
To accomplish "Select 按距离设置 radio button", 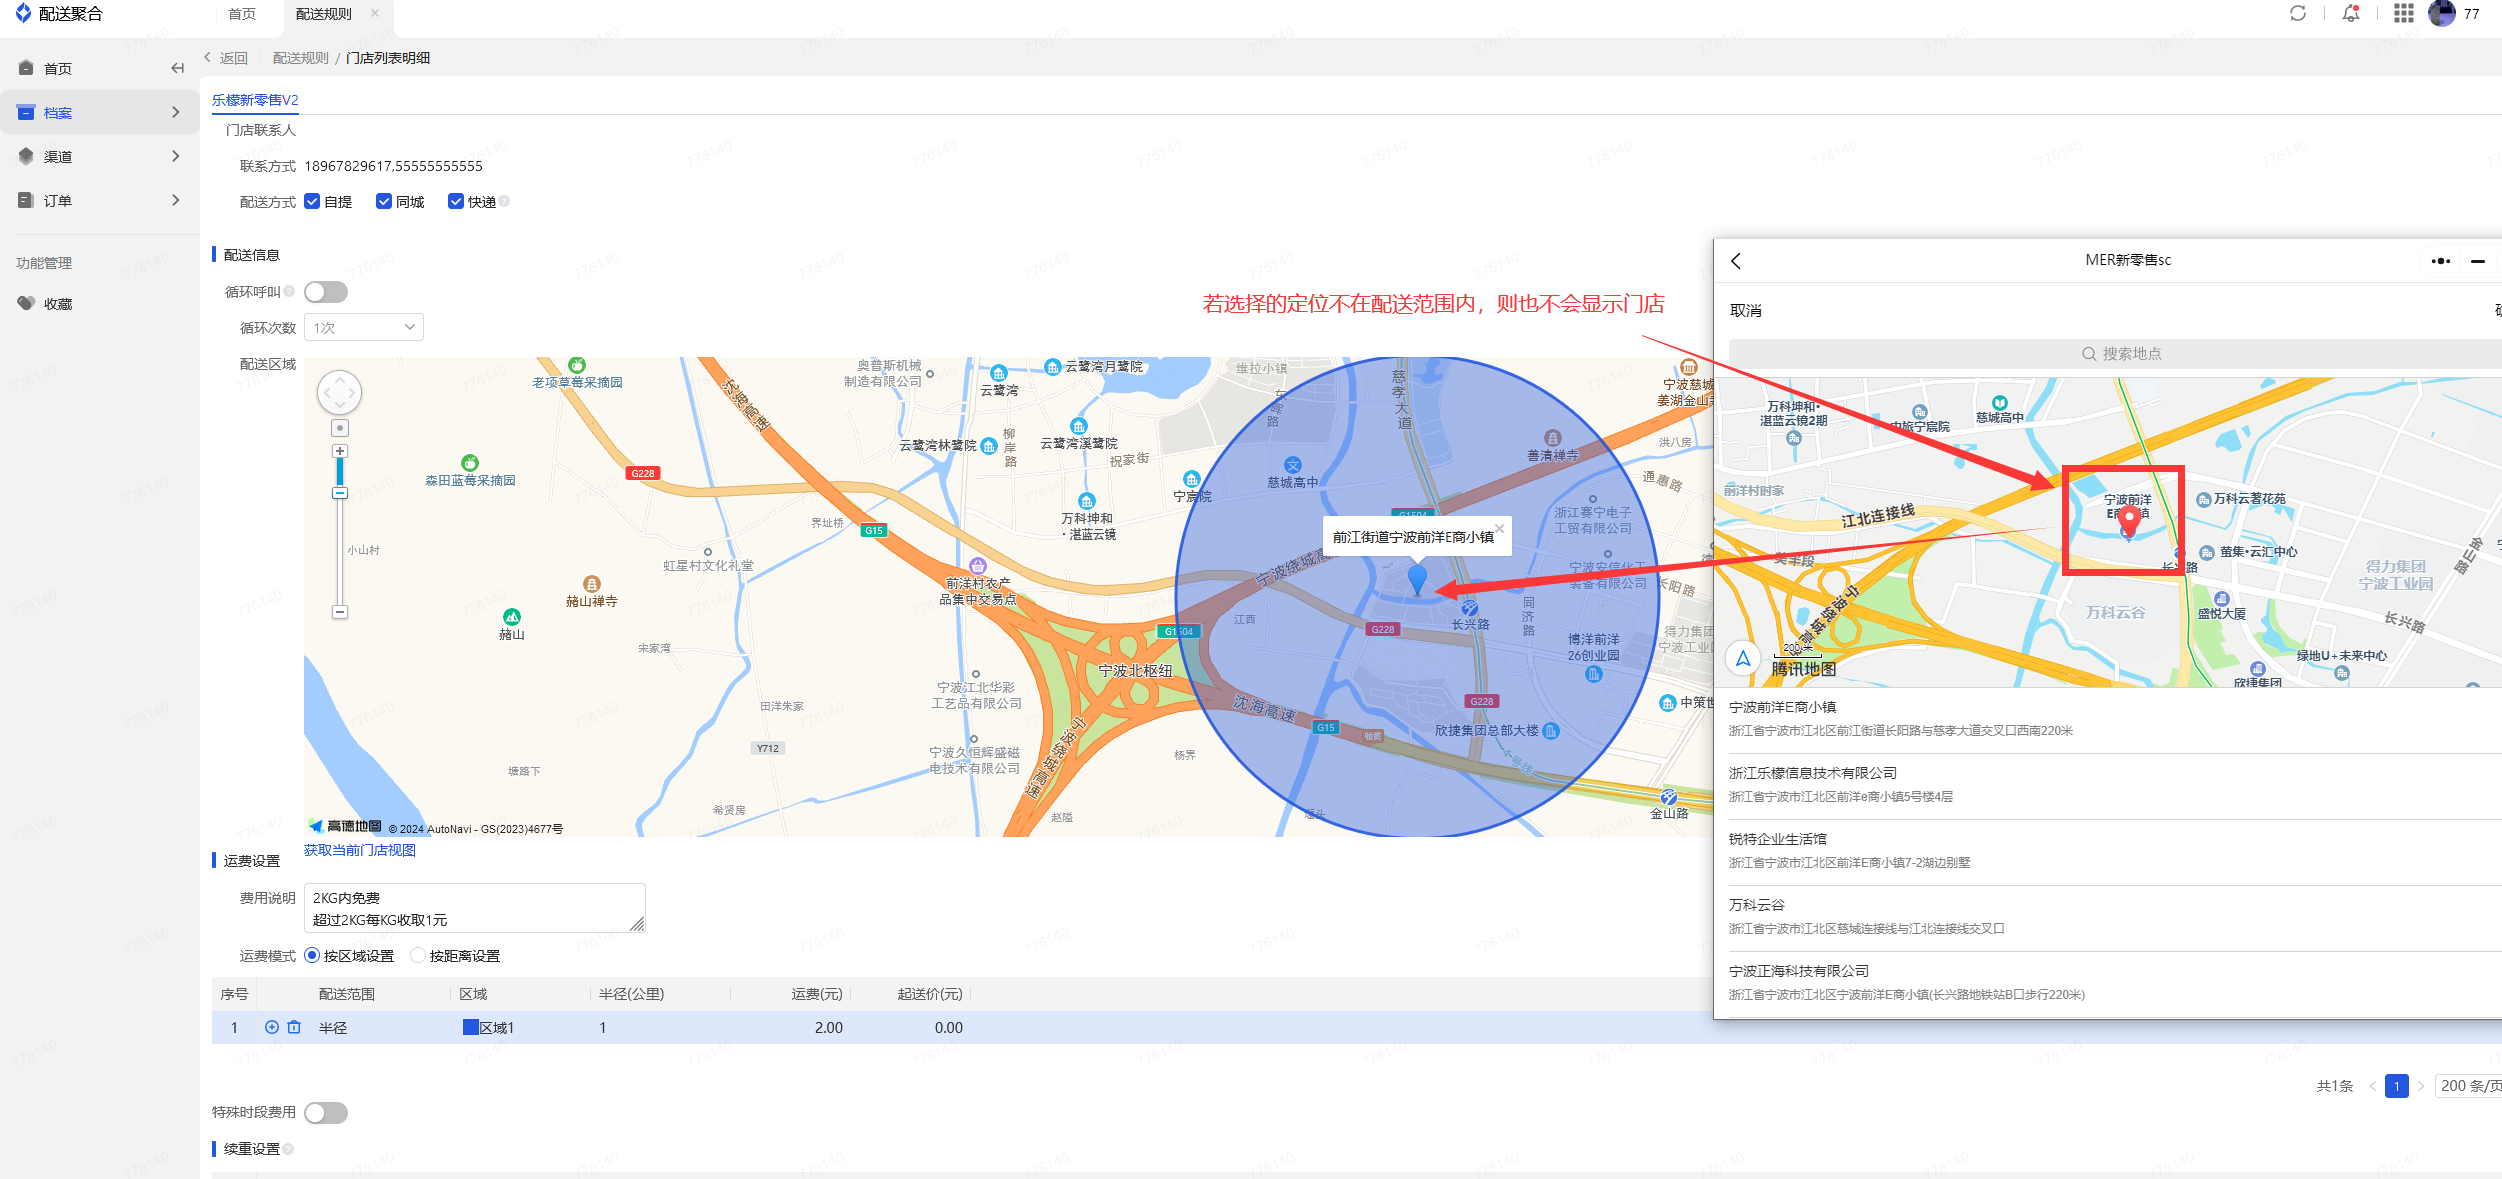I will [x=418, y=955].
